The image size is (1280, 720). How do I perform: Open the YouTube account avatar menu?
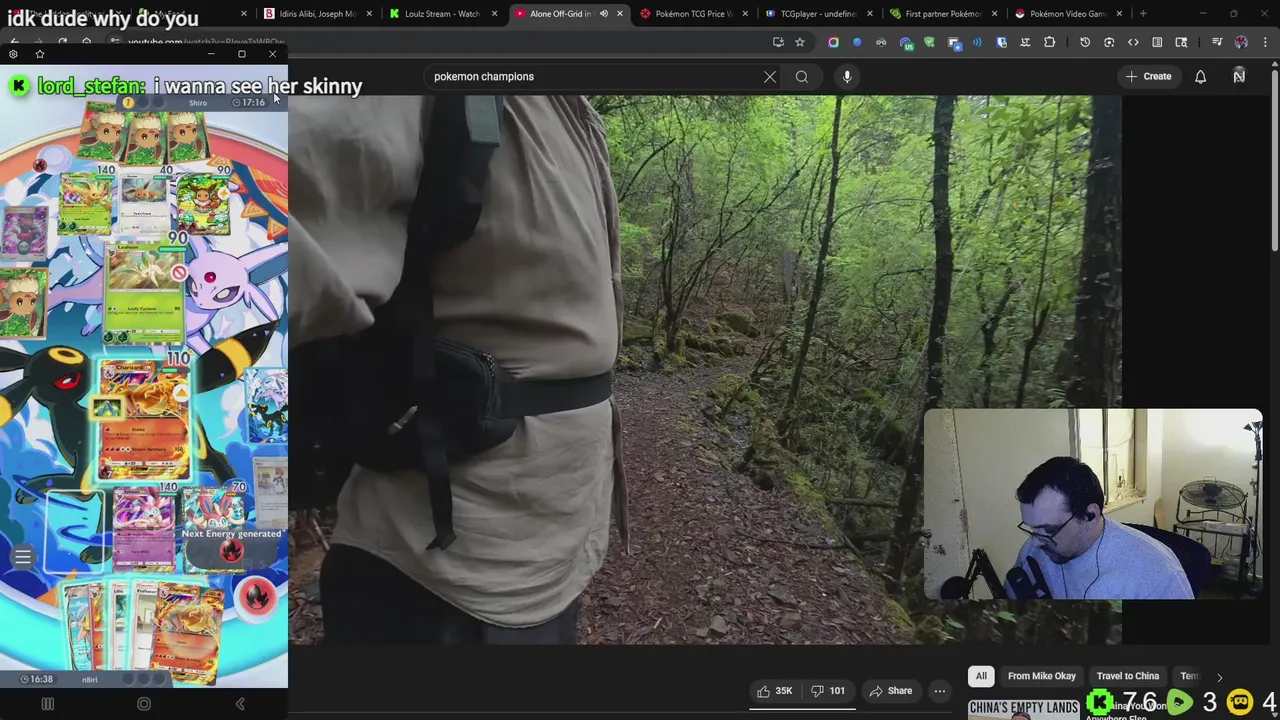1239,76
